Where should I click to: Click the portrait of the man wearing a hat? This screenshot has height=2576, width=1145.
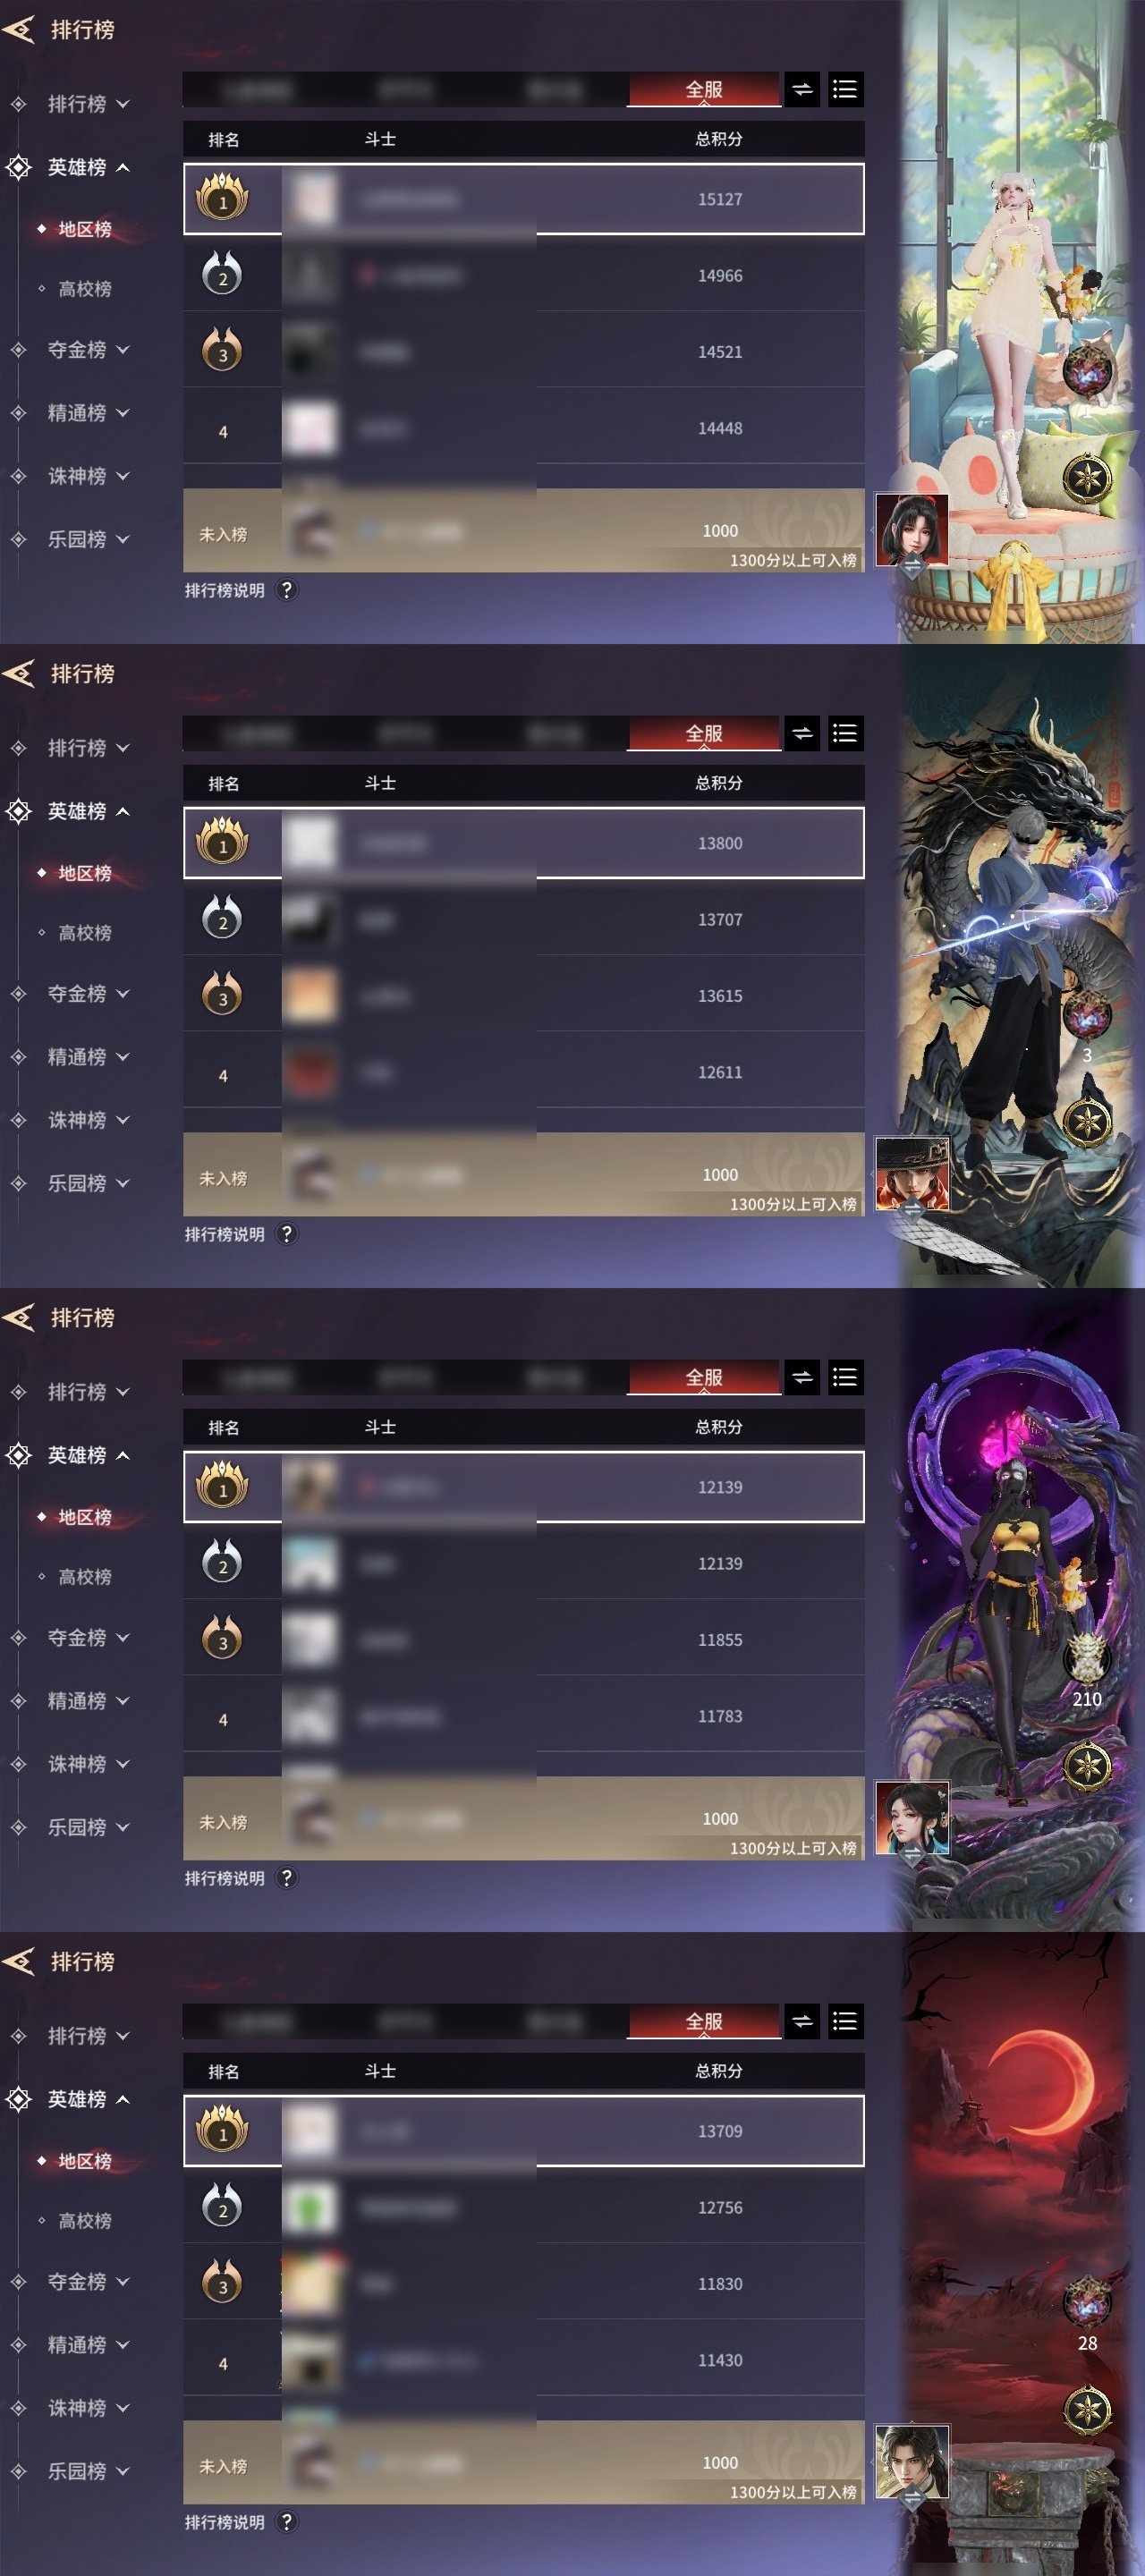pos(912,1174)
